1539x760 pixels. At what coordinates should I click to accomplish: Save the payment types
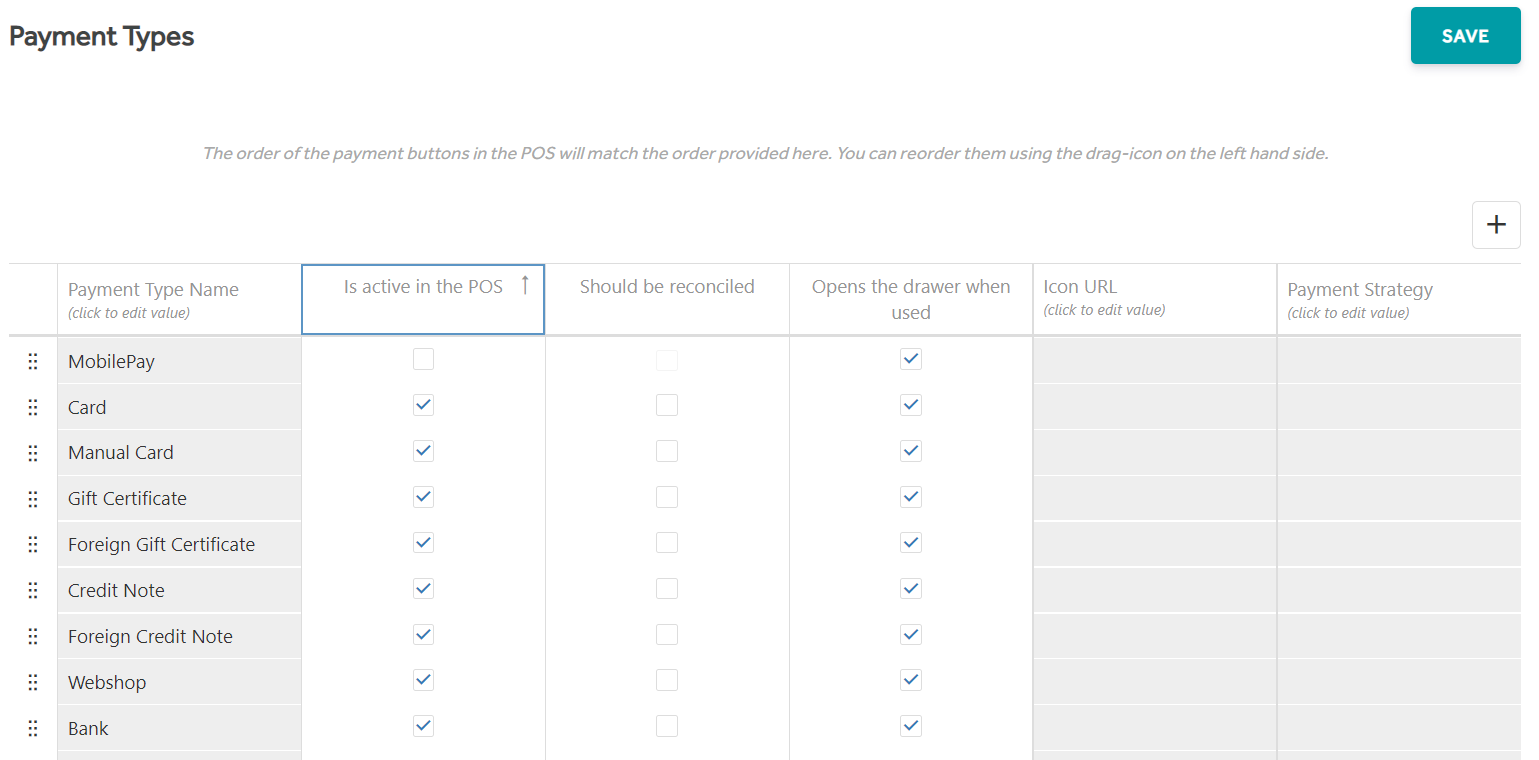(x=1465, y=36)
